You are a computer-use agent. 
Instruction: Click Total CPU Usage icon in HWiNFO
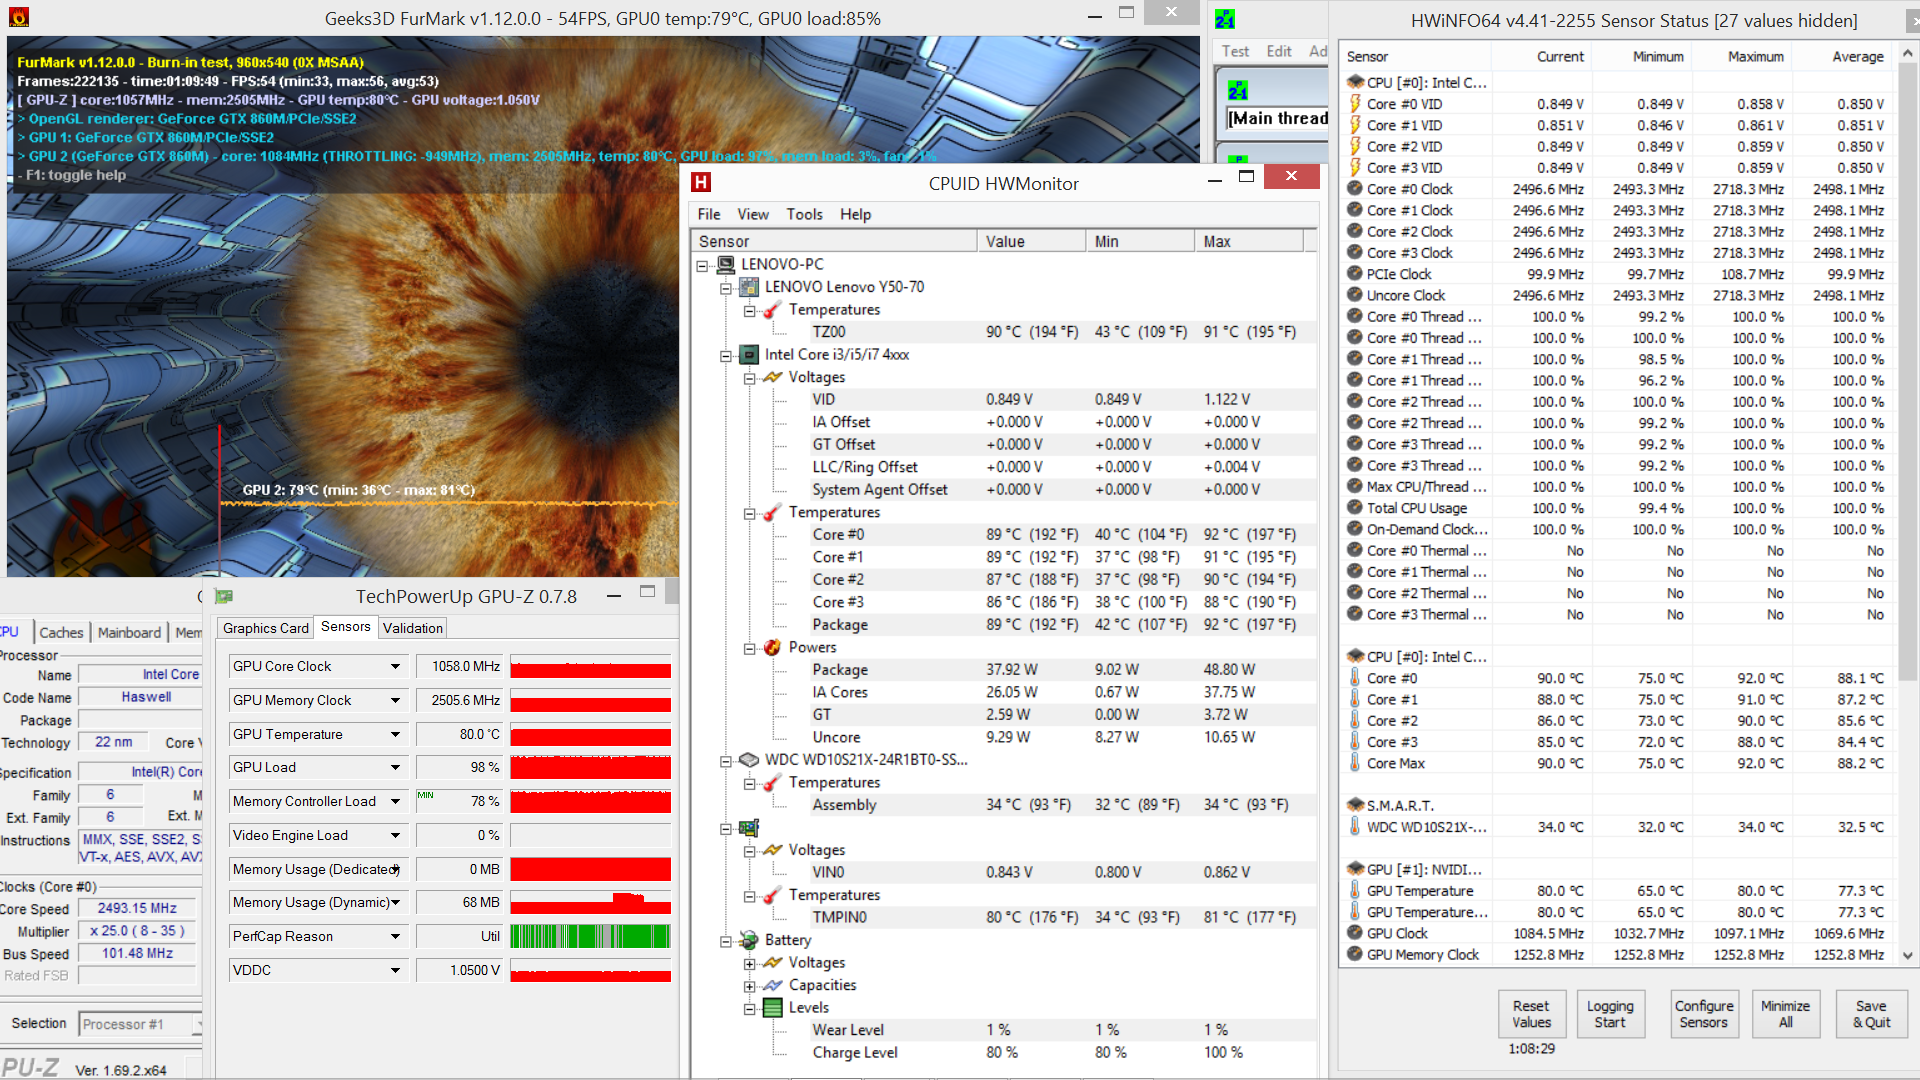tap(1355, 508)
